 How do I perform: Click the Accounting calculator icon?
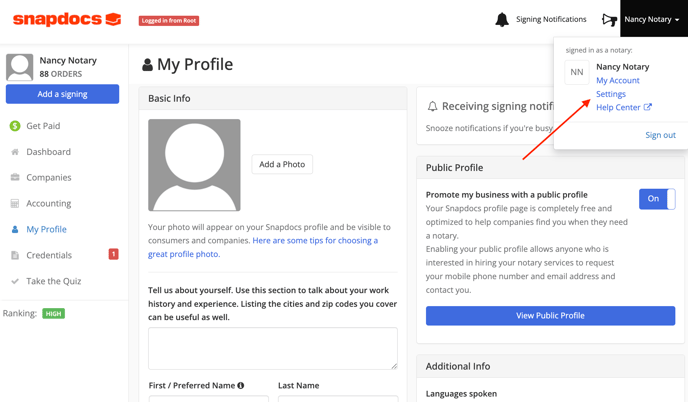[x=15, y=204]
